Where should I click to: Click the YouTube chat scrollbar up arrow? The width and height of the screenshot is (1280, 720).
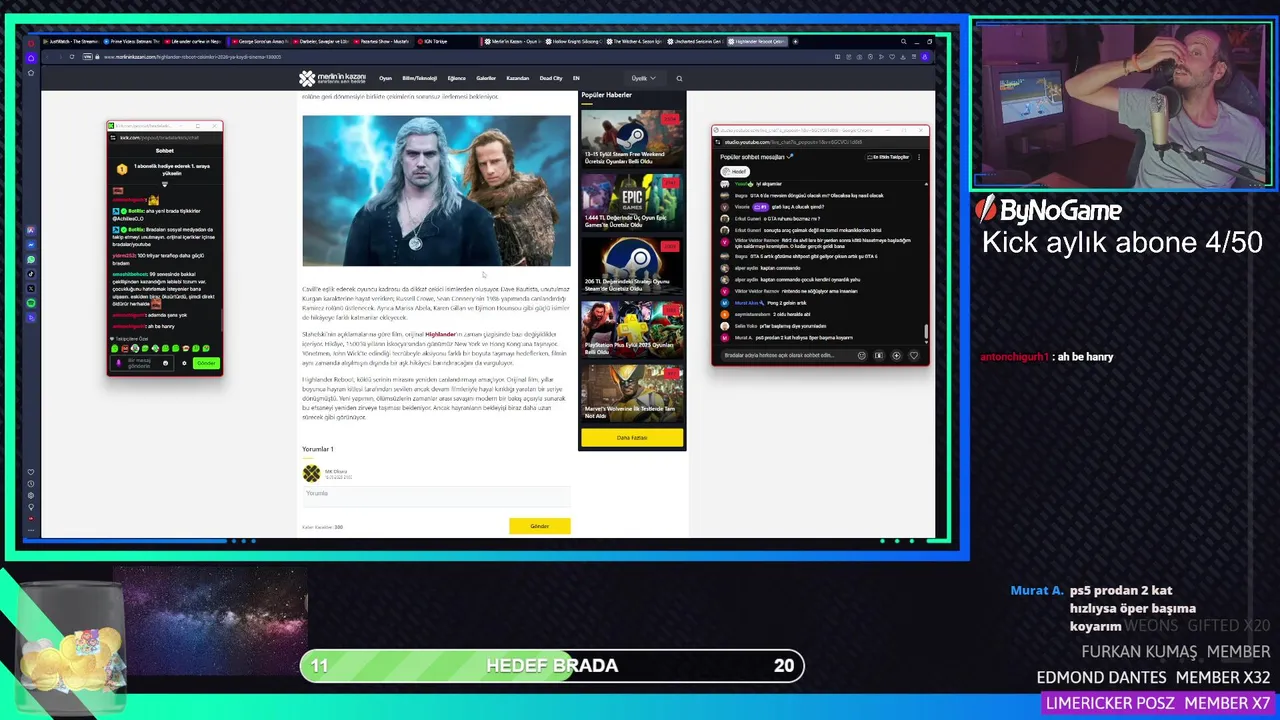pyautogui.click(x=926, y=184)
